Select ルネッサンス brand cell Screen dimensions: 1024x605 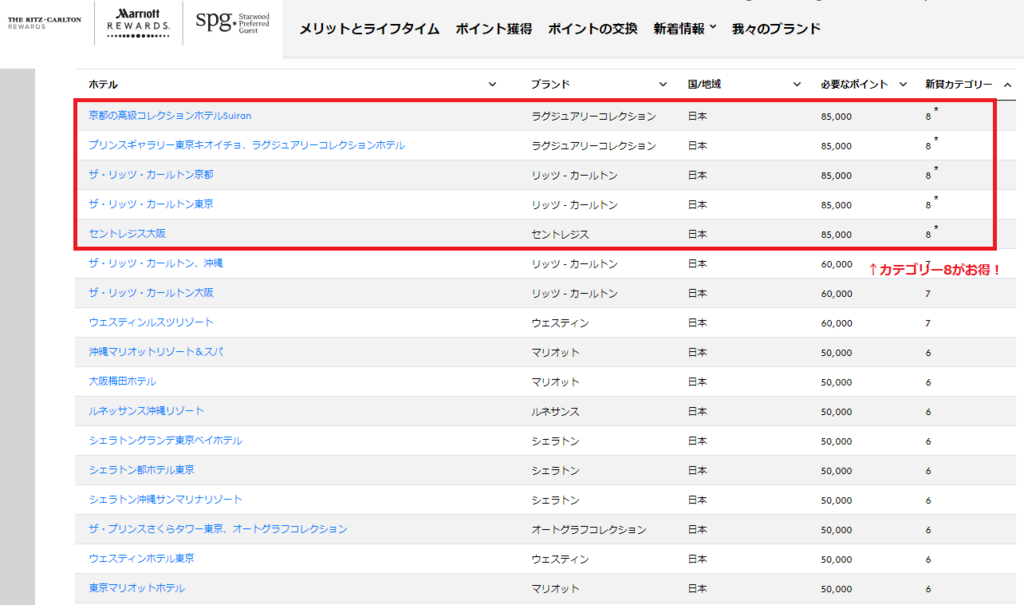pyautogui.click(x=555, y=412)
